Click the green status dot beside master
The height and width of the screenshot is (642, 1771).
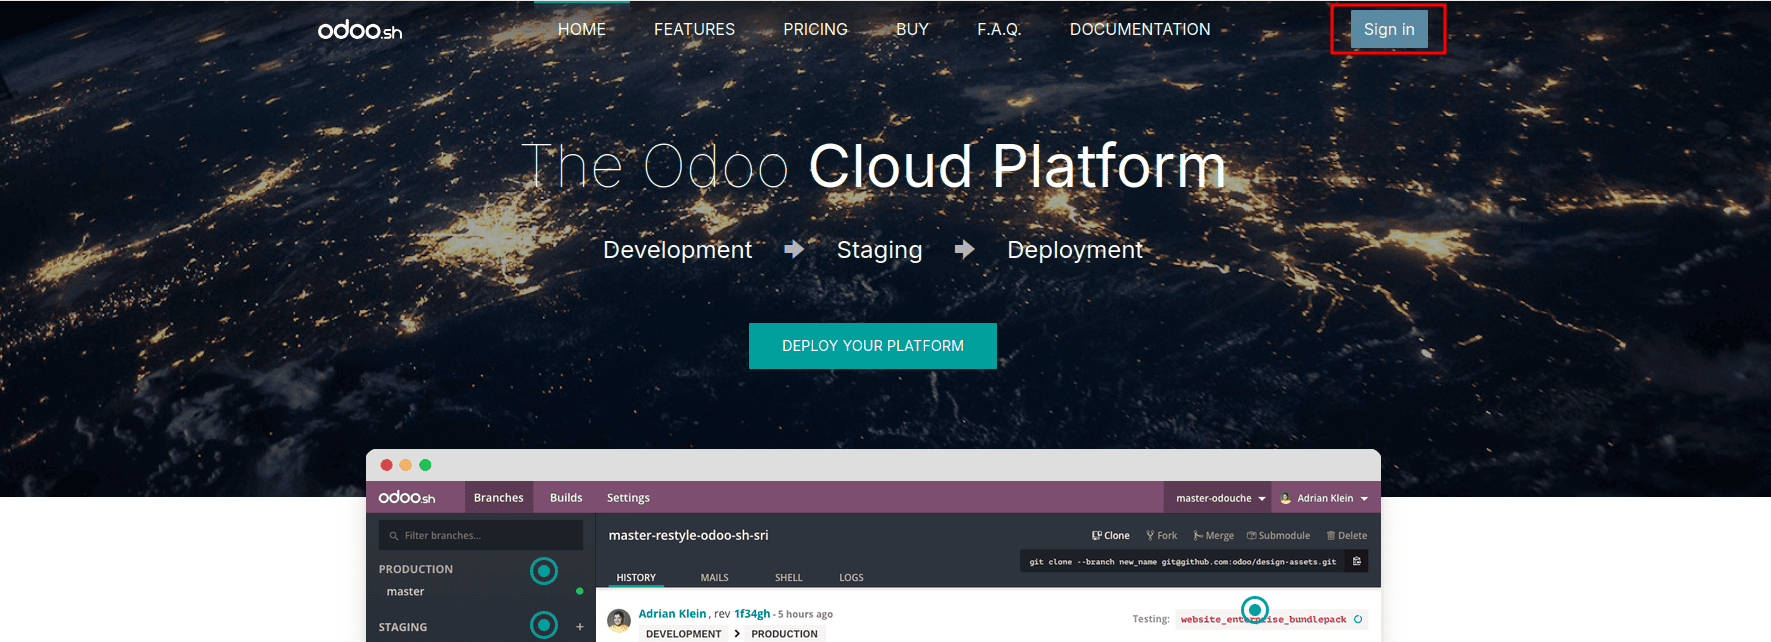(x=579, y=591)
